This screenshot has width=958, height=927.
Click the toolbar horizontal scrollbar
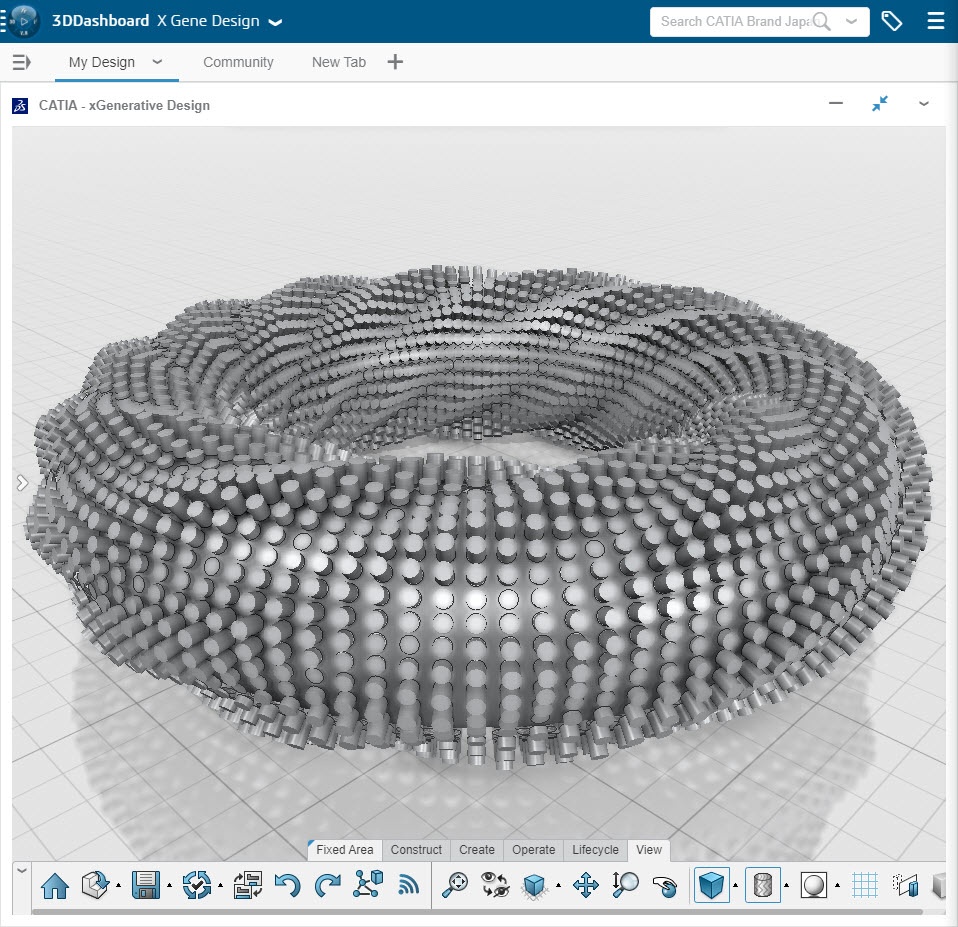click(477, 911)
